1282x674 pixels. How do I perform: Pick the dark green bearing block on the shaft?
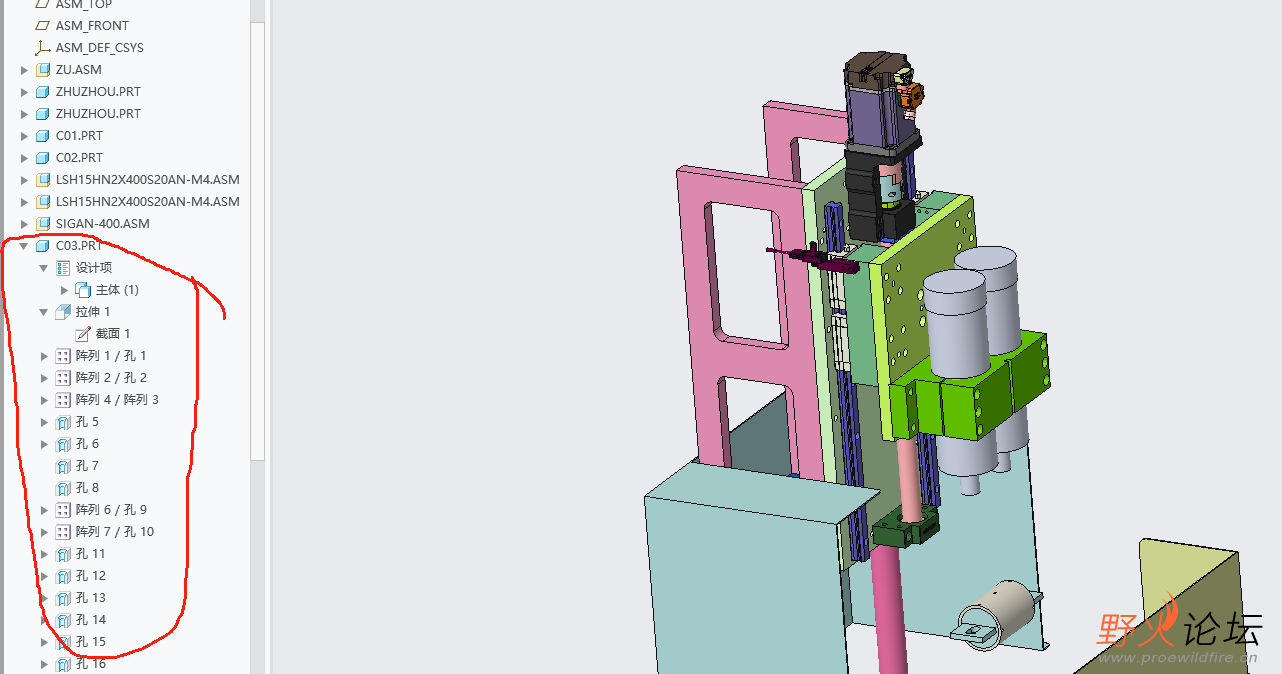(905, 527)
